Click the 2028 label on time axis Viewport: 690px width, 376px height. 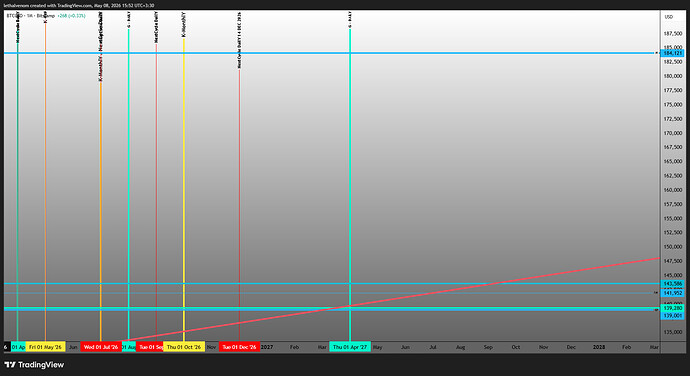pyautogui.click(x=598, y=347)
